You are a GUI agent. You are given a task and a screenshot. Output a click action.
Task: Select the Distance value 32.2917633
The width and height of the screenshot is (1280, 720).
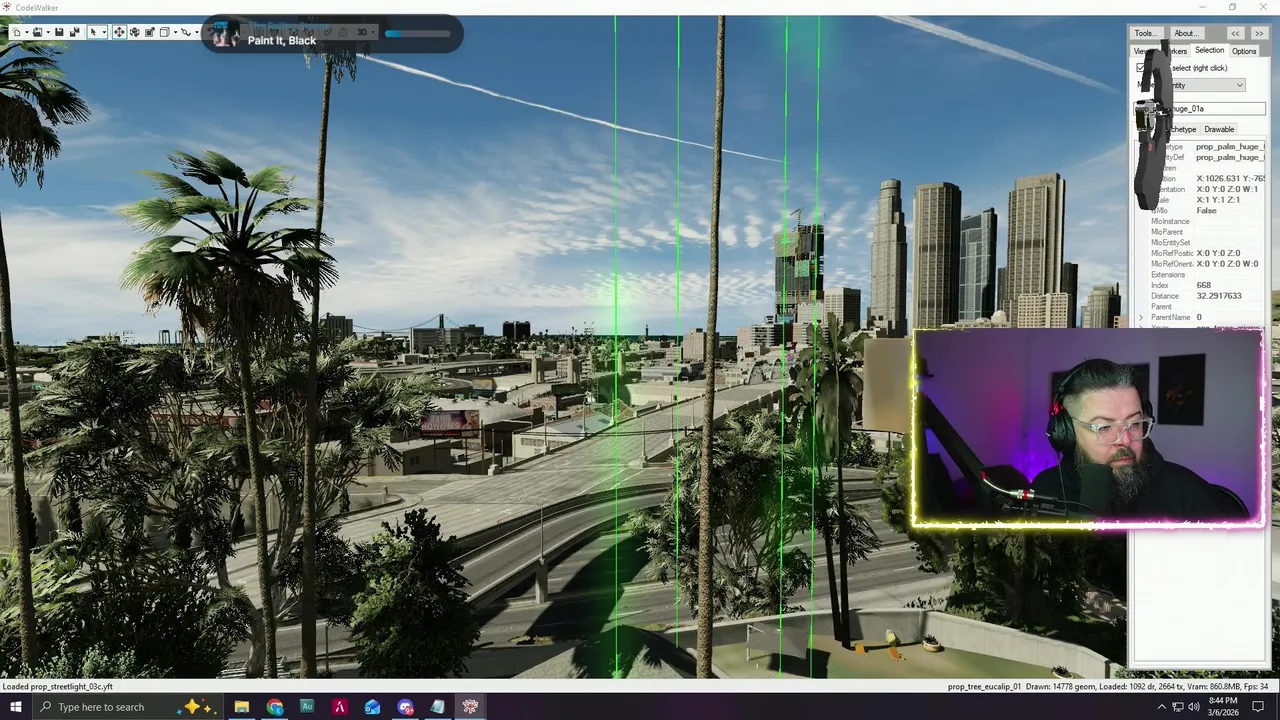pos(1219,296)
